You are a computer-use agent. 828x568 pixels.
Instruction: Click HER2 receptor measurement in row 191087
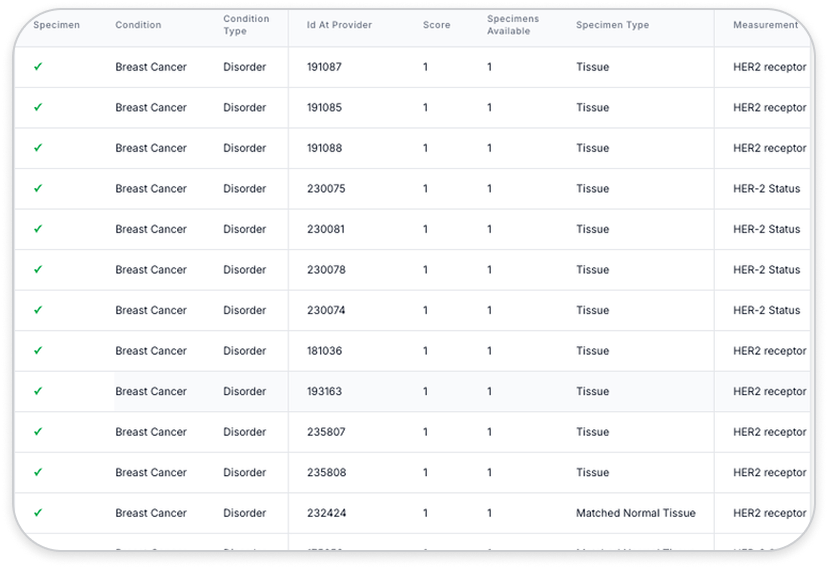click(769, 67)
